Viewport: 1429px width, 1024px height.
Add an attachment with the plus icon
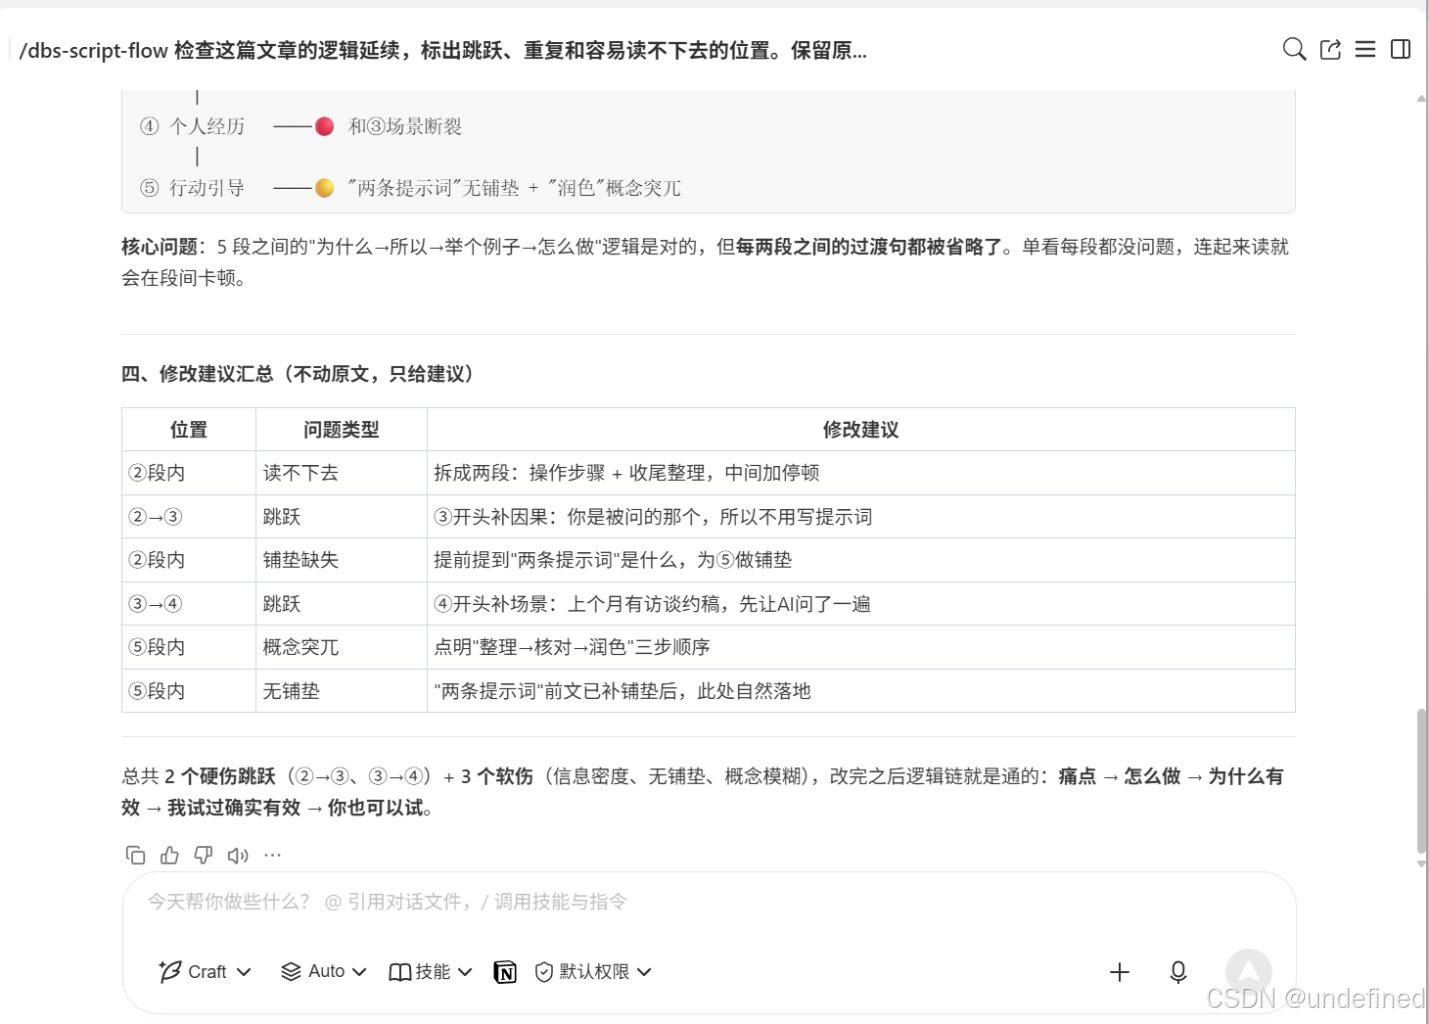point(1119,972)
